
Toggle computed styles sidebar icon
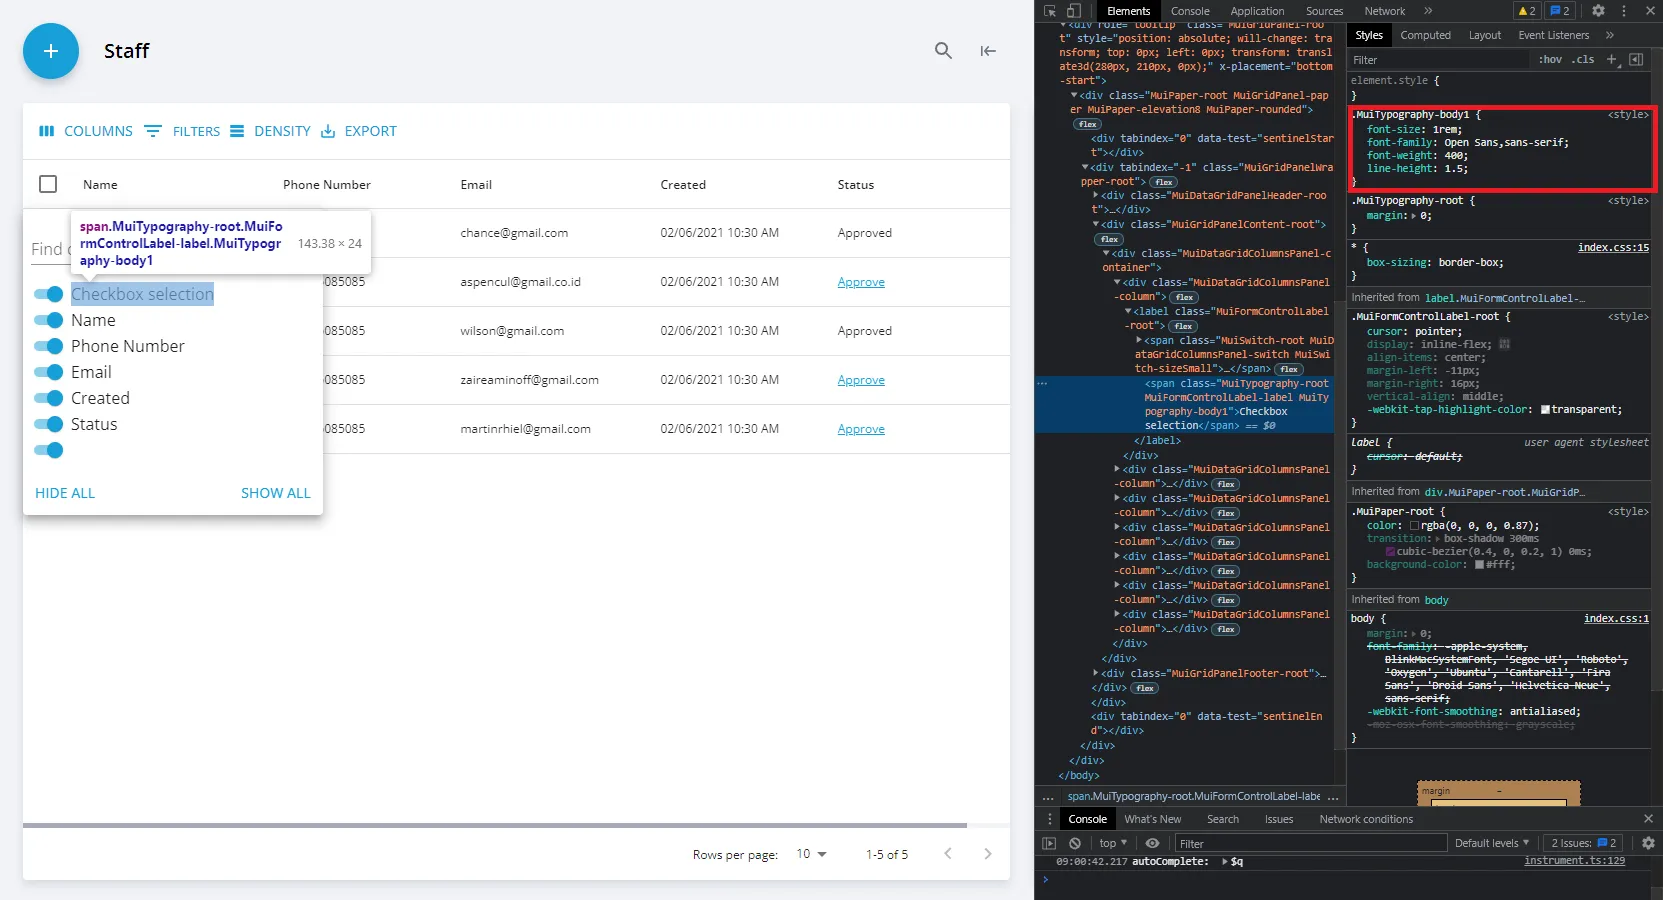pos(1636,60)
